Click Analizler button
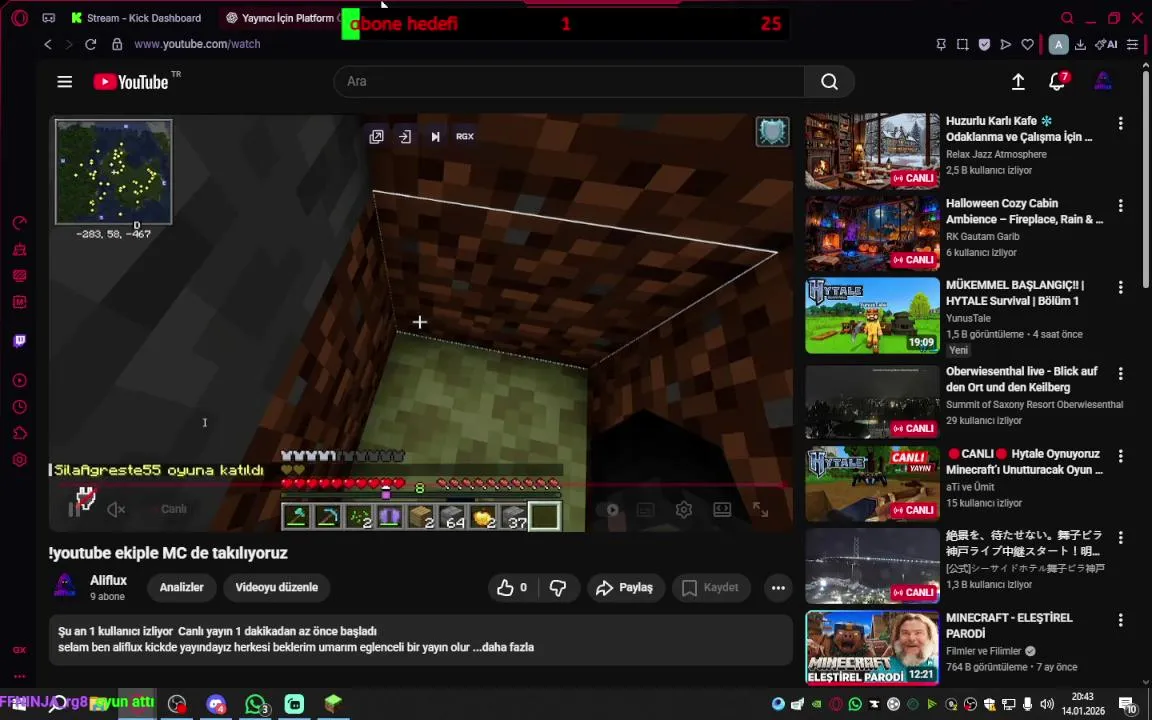Image resolution: width=1152 pixels, height=720 pixels. [x=181, y=587]
